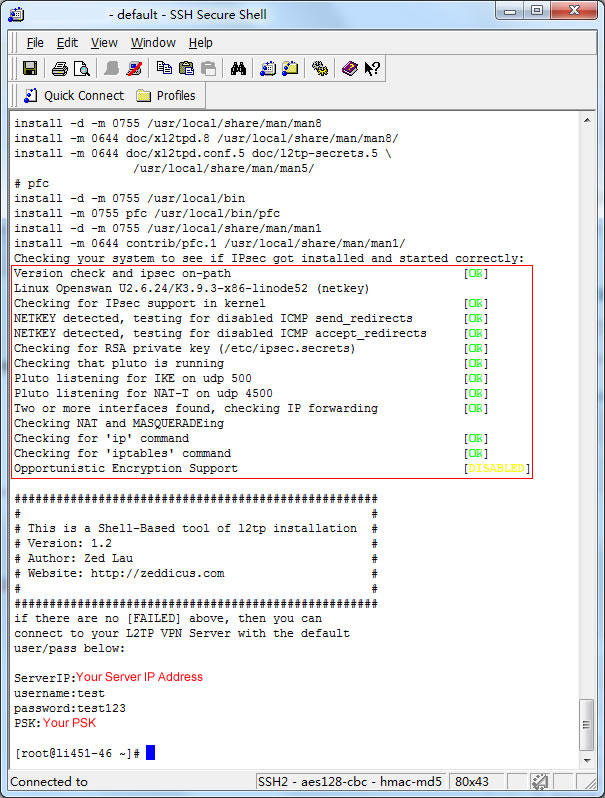
Task: Click 'Checking that pluto is running' line
Action: pos(119,363)
